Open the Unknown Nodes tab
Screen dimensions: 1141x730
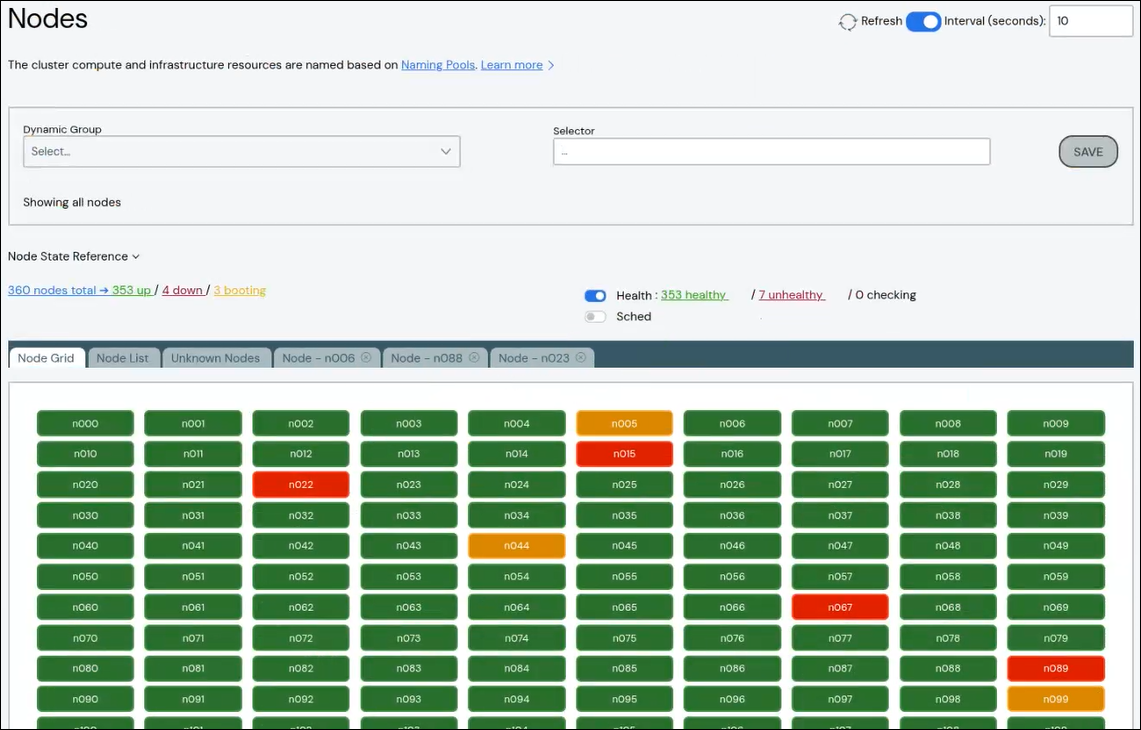tap(215, 357)
